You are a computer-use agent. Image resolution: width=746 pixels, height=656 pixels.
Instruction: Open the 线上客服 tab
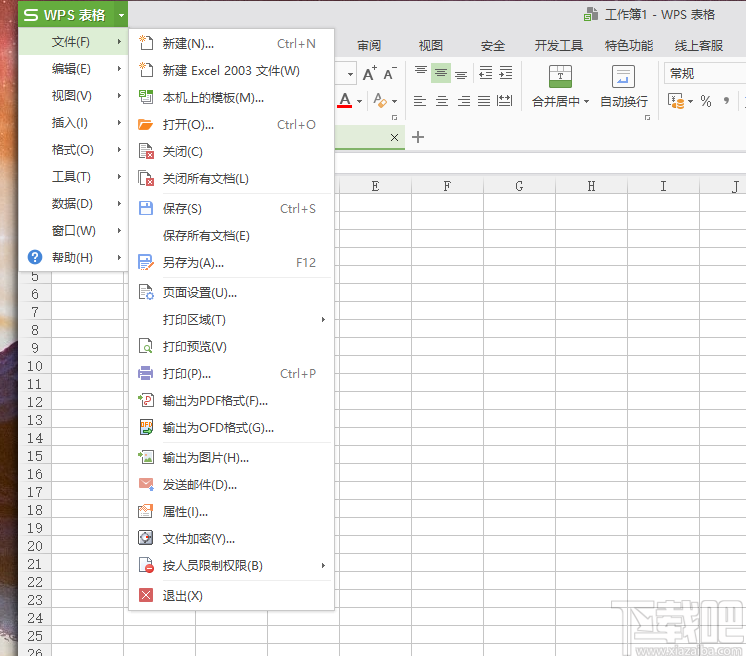pyautogui.click(x=698, y=46)
